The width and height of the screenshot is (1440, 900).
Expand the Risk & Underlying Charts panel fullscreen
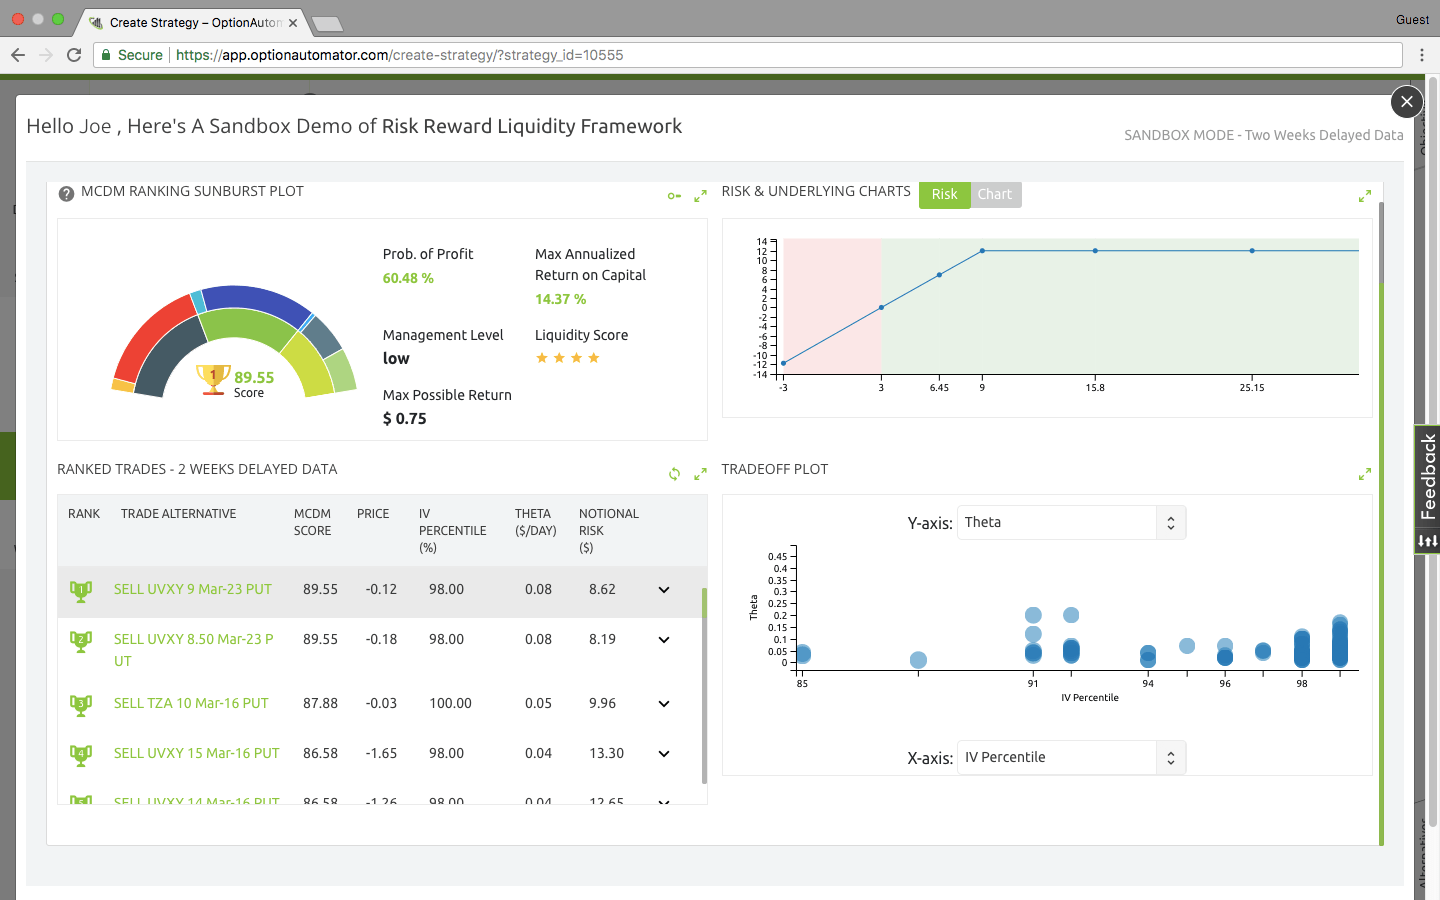click(x=1365, y=195)
